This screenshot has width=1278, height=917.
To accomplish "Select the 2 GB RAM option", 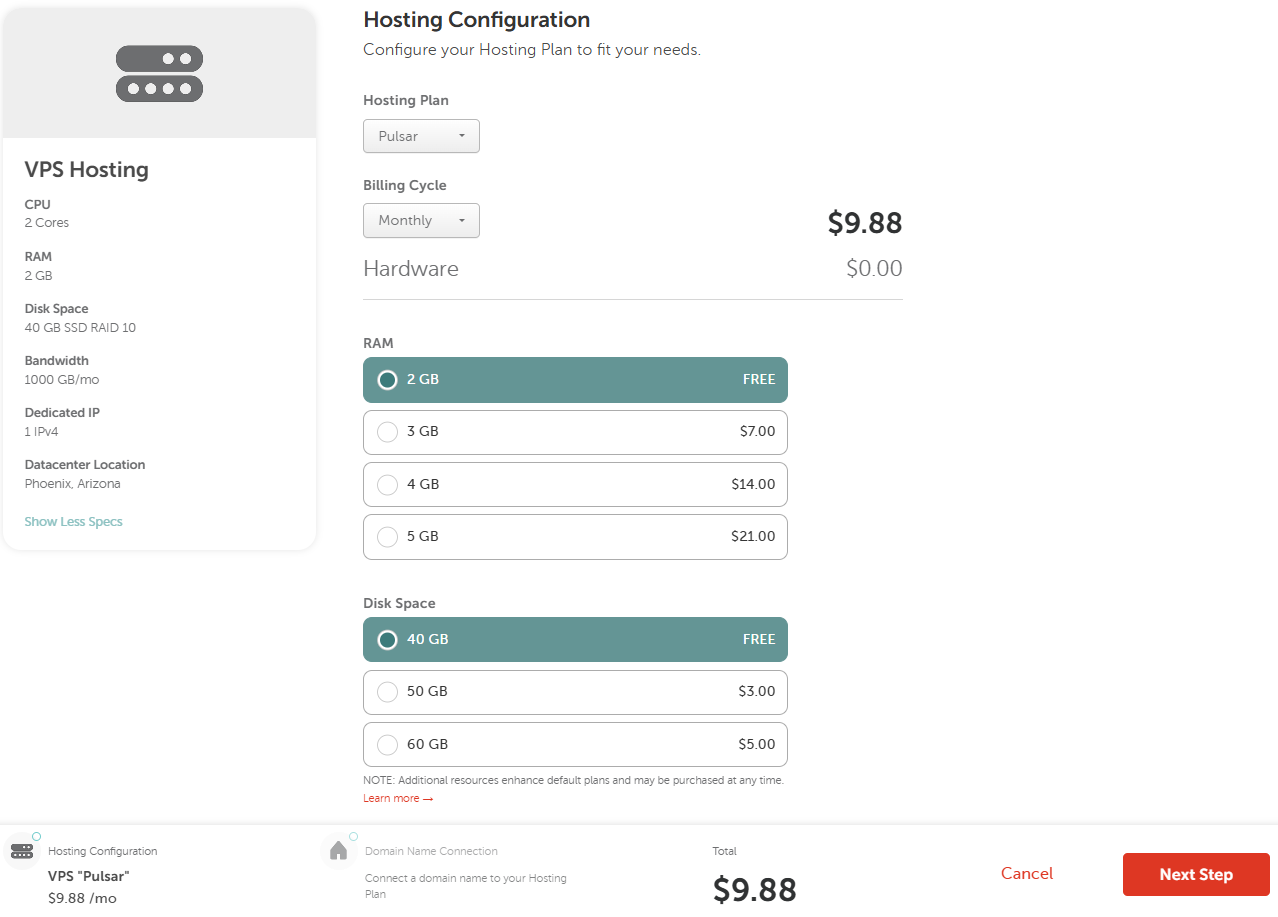I will pyautogui.click(x=575, y=380).
